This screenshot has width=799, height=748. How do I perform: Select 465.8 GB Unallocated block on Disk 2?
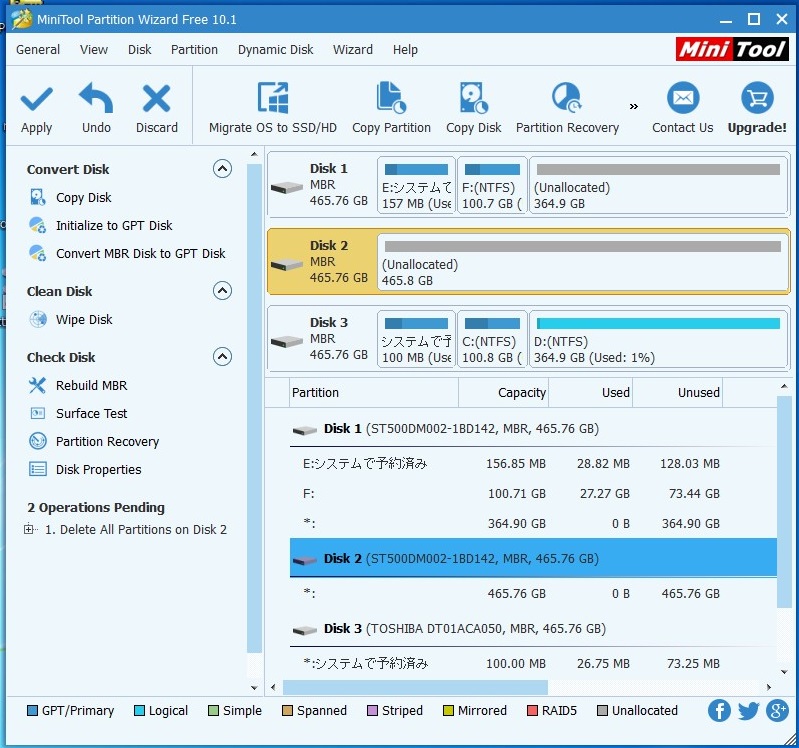tap(583, 262)
